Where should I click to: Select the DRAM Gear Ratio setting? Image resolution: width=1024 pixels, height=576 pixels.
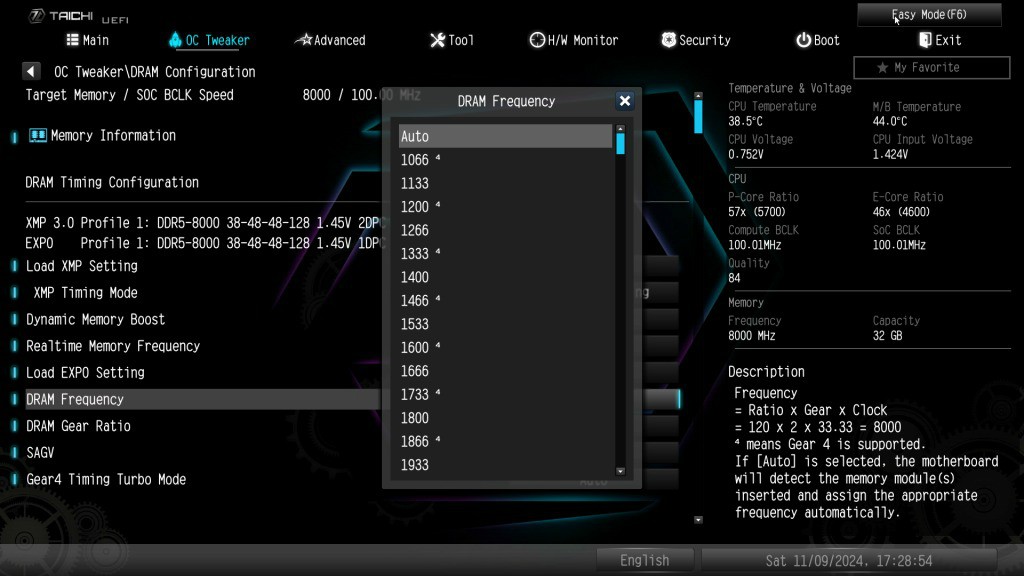point(78,426)
